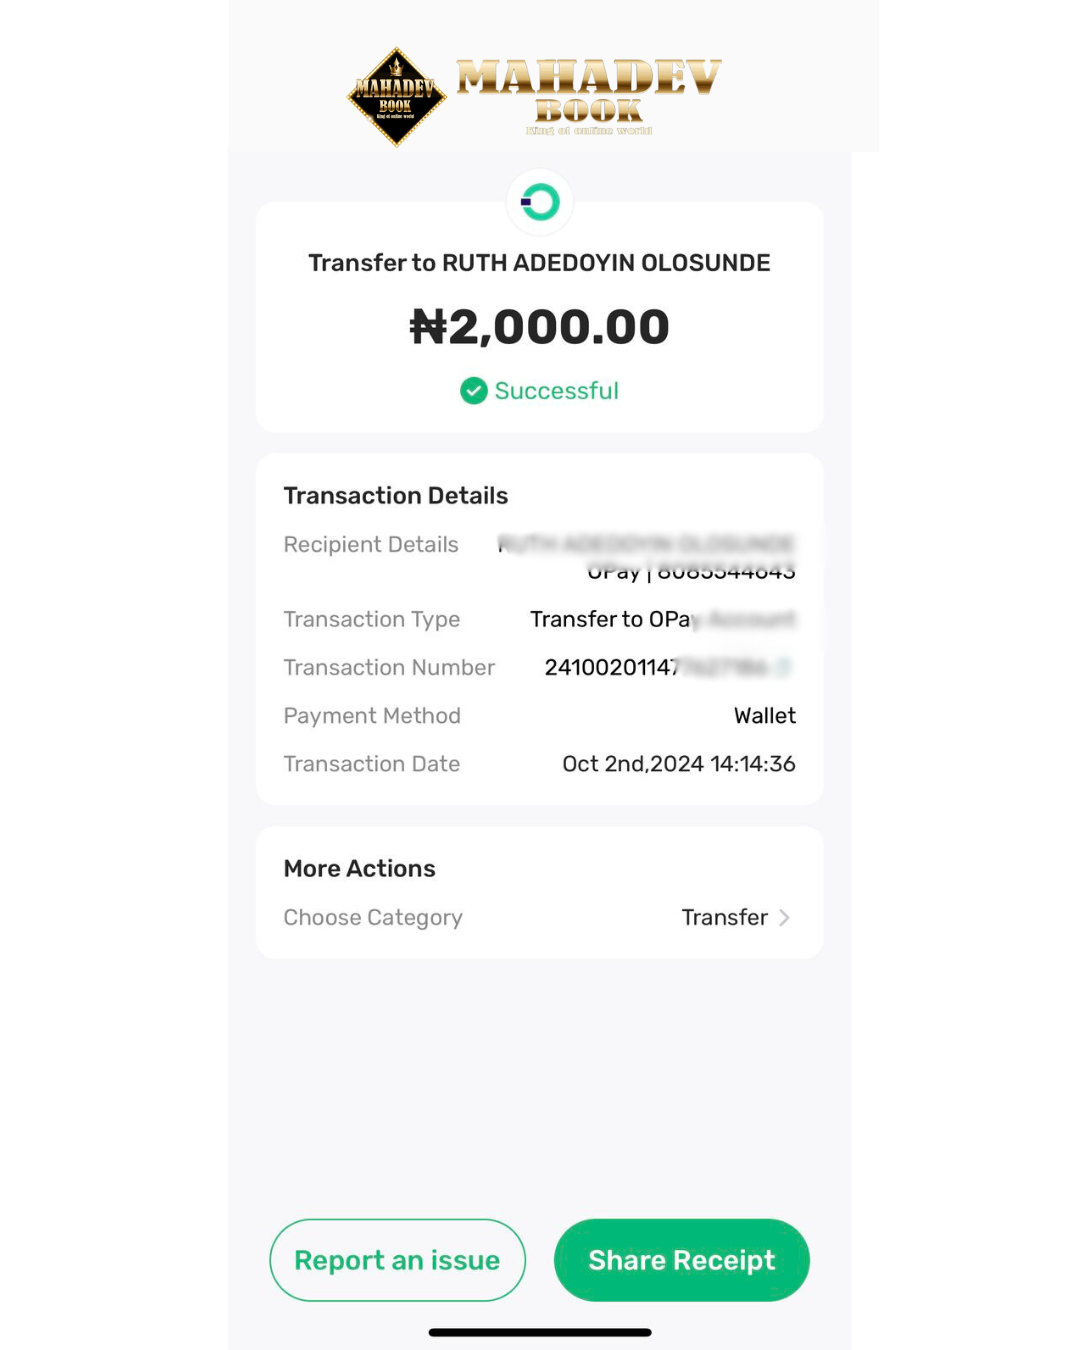Tap the Share Receipt button
The height and width of the screenshot is (1350, 1080).
(682, 1260)
